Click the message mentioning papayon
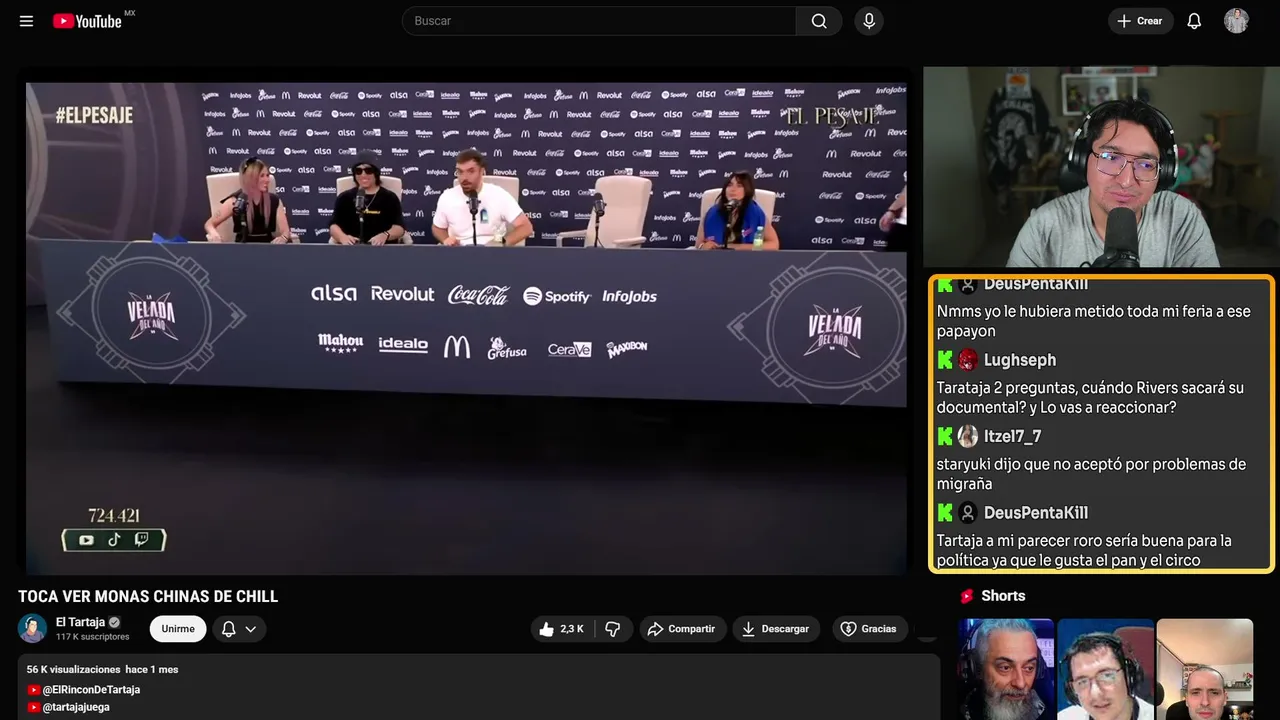Screen dimensions: 1280x720 click(x=1094, y=321)
